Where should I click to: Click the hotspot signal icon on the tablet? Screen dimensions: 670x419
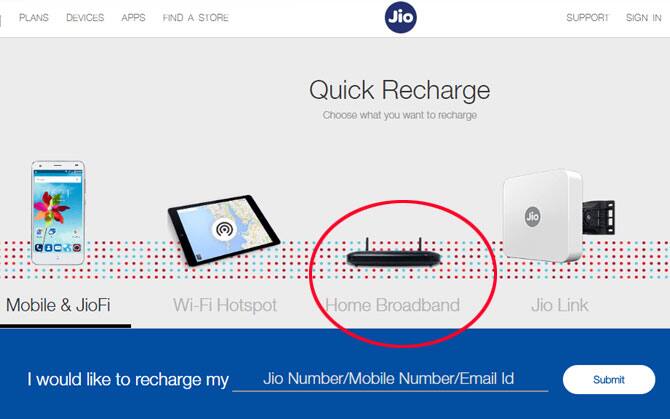(x=223, y=230)
